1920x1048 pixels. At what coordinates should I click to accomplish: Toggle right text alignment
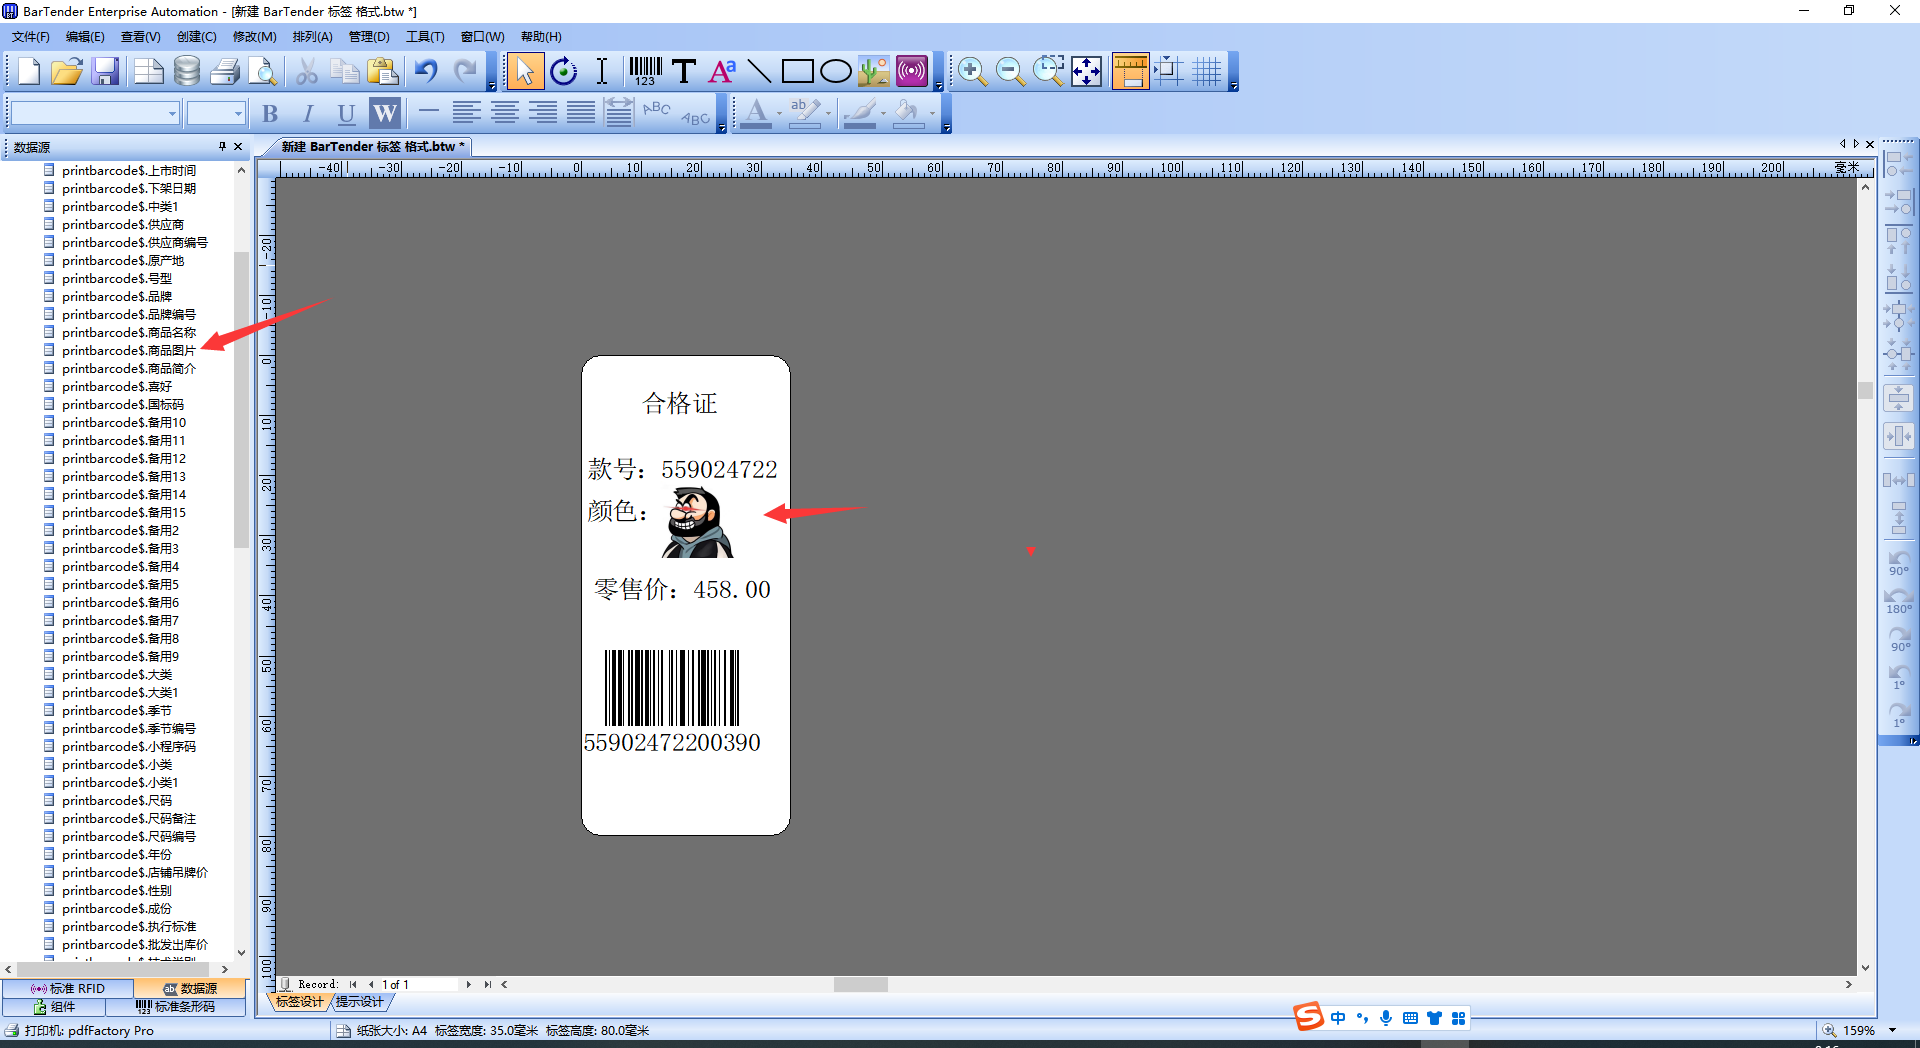[x=543, y=114]
